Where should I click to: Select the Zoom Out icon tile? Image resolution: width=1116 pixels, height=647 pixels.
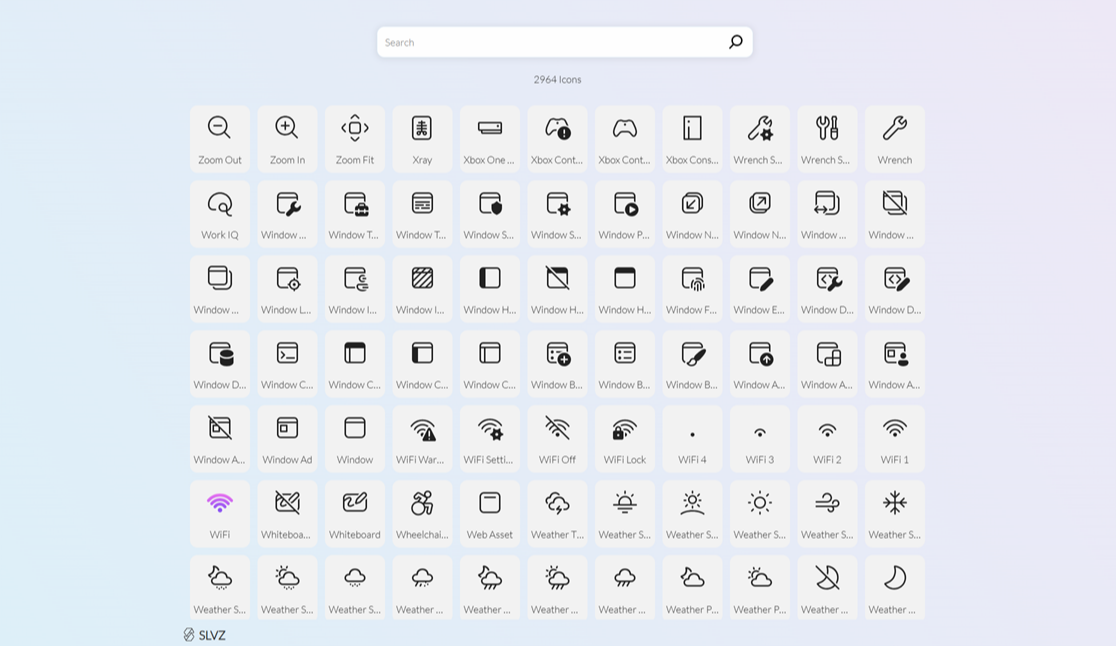coord(220,139)
